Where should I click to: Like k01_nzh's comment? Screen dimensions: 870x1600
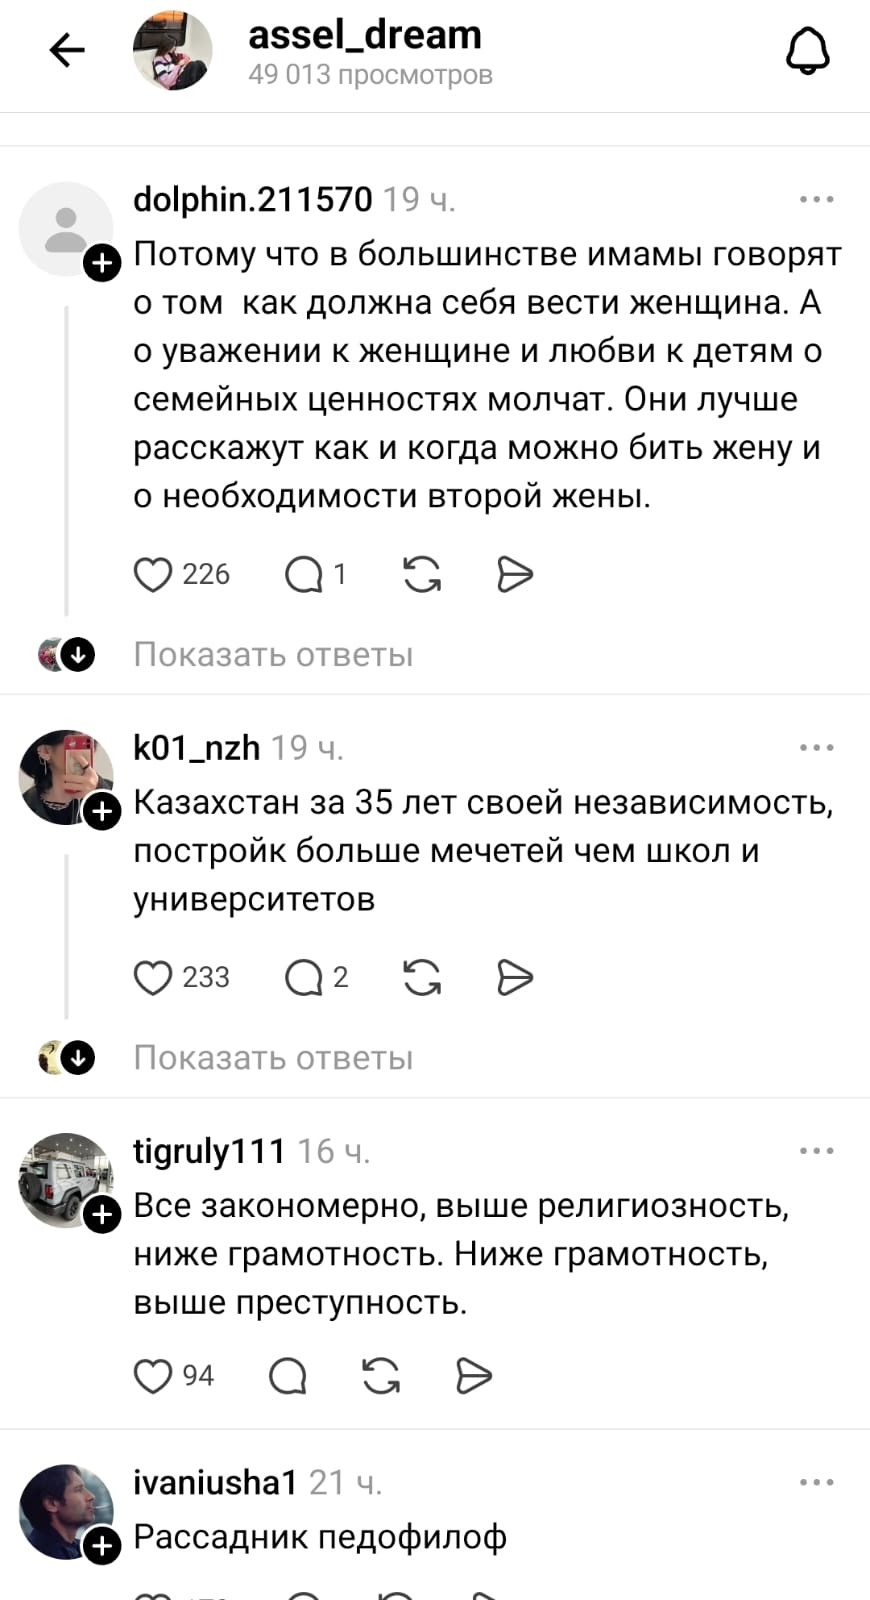153,978
